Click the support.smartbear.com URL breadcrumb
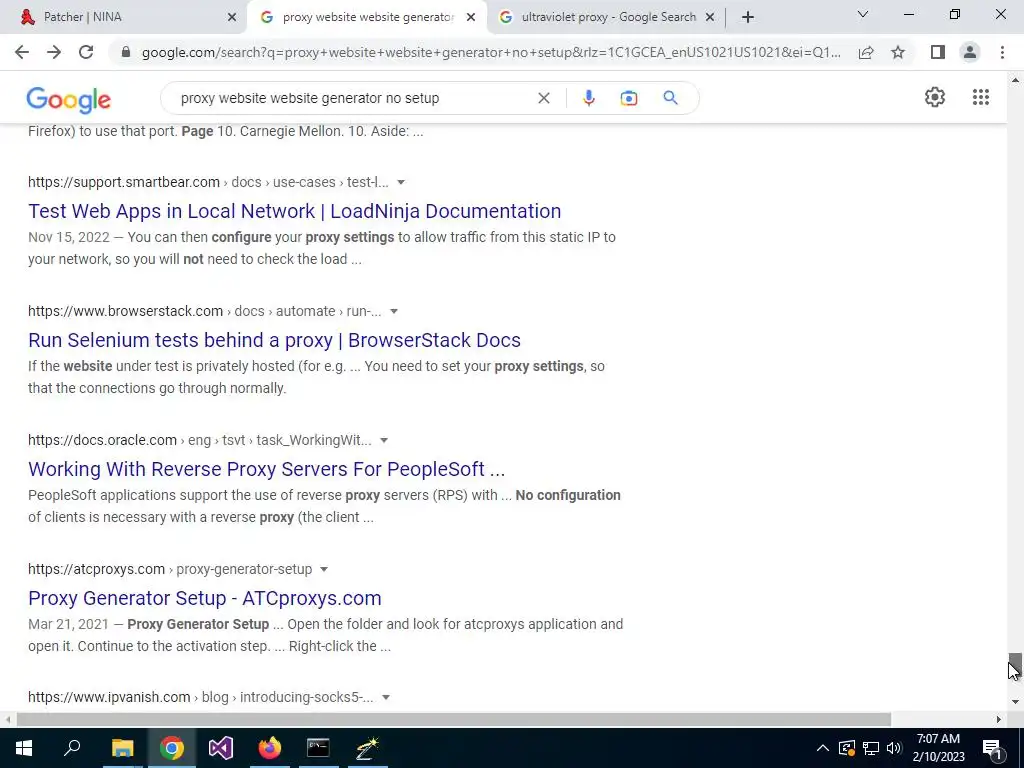Screen dimensions: 1024x768 coord(208,182)
